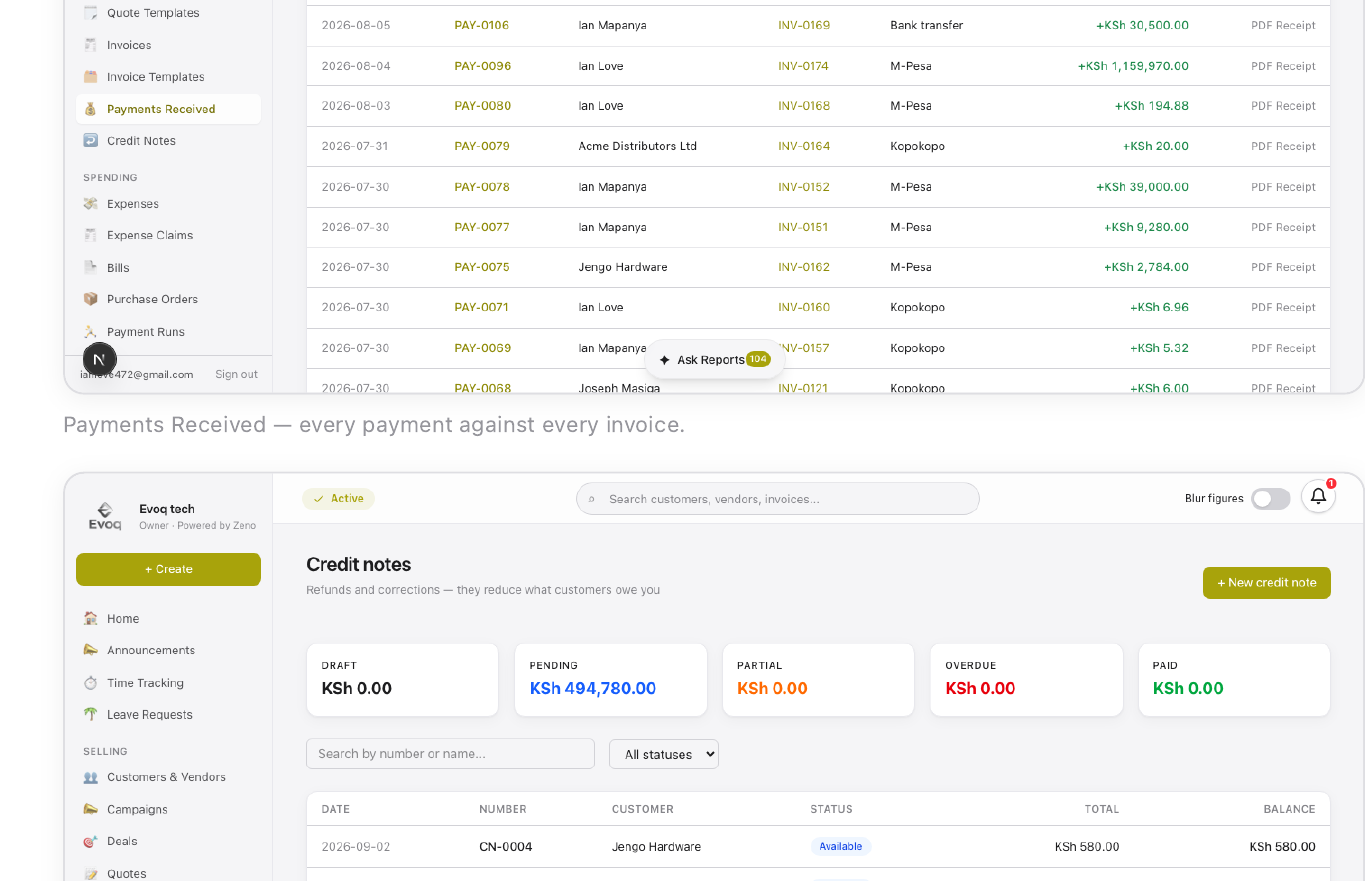This screenshot has height=881, width=1365.
Task: Open PDF Receipt for PAY-0079
Action: click(1283, 146)
